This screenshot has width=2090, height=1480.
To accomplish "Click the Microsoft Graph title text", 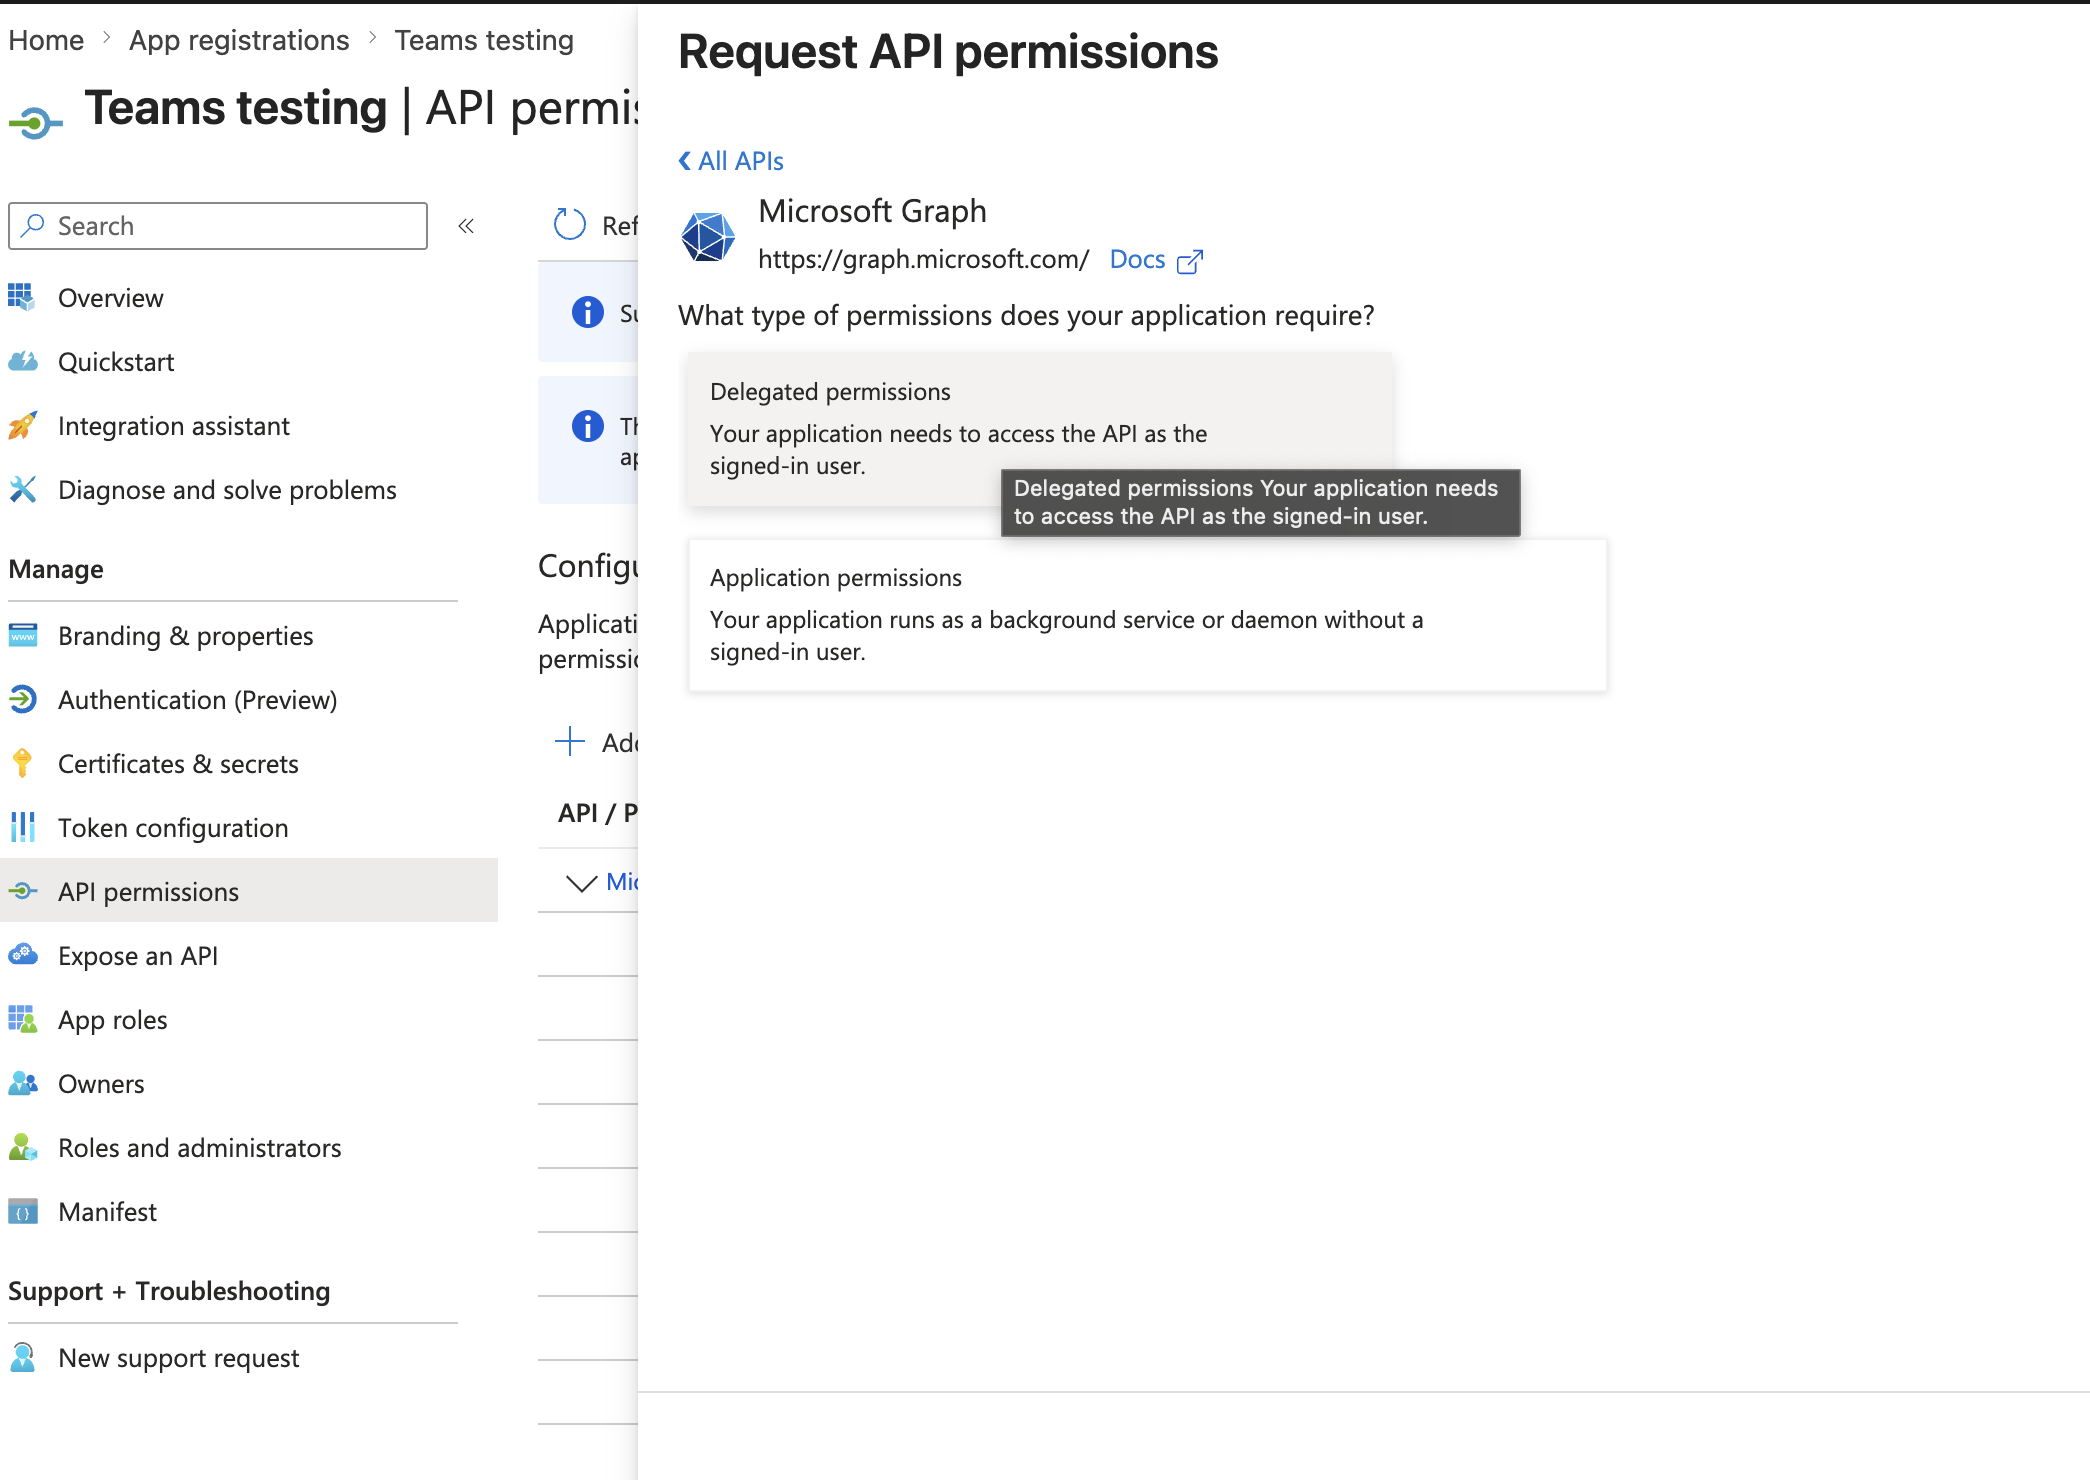I will (x=872, y=211).
